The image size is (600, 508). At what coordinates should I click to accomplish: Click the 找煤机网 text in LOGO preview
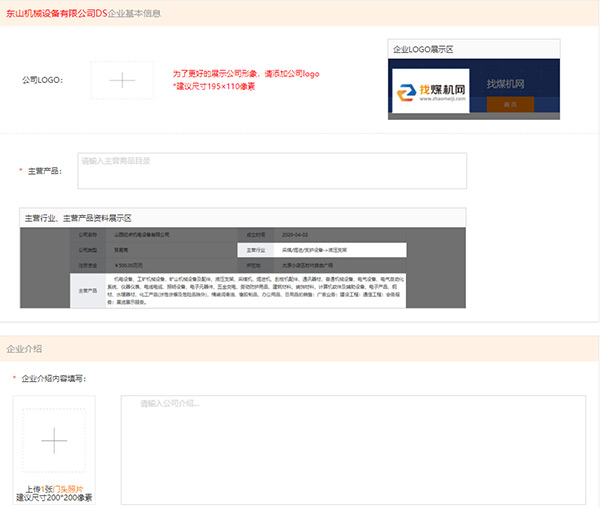pos(506,84)
